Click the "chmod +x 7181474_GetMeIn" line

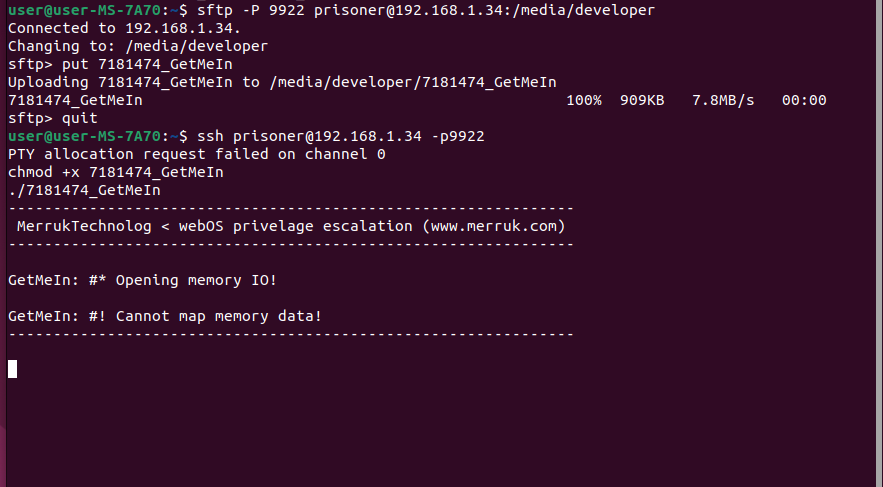115,172
